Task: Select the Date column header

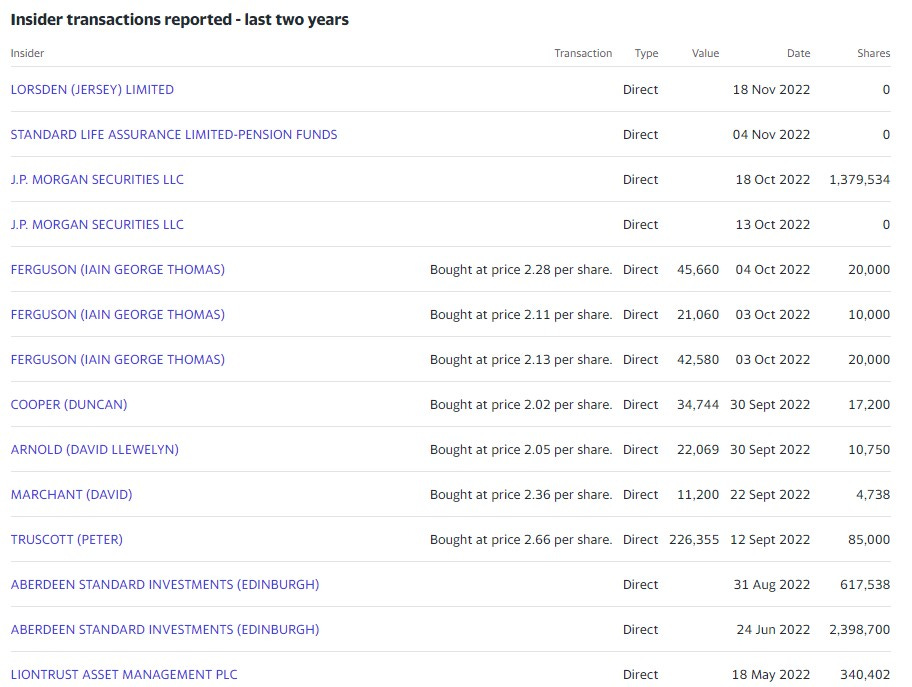Action: coord(799,53)
